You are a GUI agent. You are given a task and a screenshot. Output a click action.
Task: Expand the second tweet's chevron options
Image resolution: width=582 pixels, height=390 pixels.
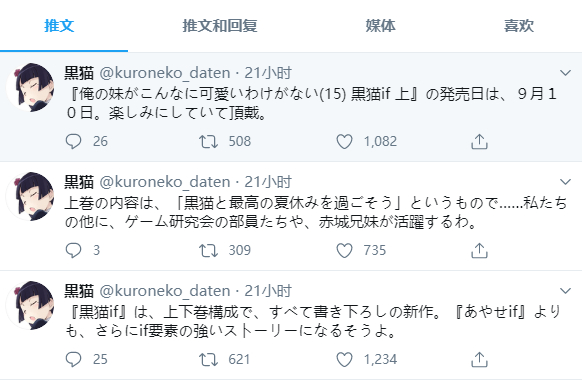click(x=565, y=182)
